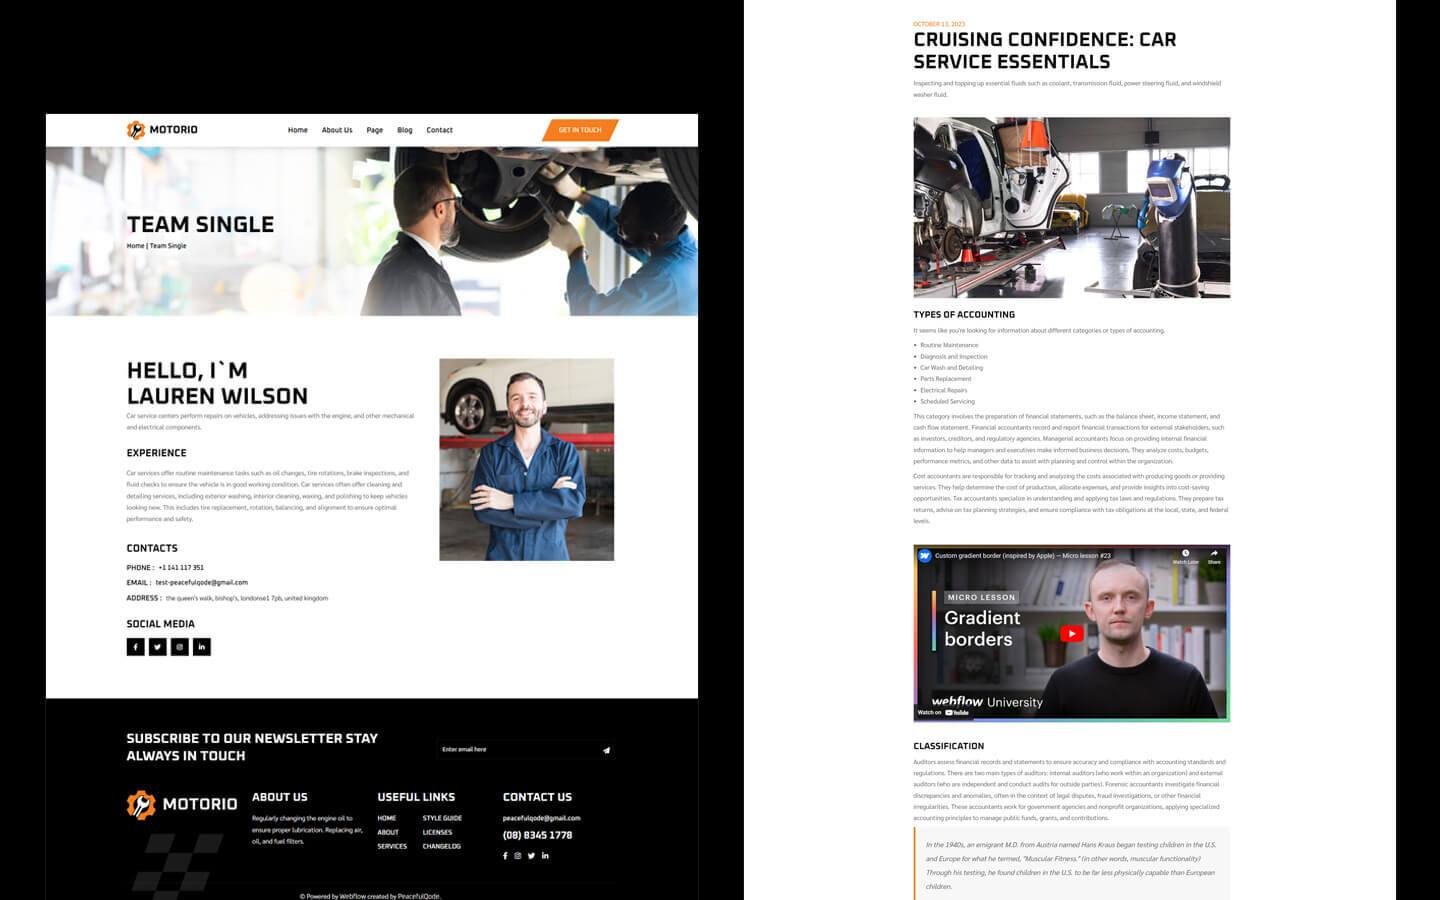Click the GET IN TOUCH button
The width and height of the screenshot is (1440, 900).
579,130
